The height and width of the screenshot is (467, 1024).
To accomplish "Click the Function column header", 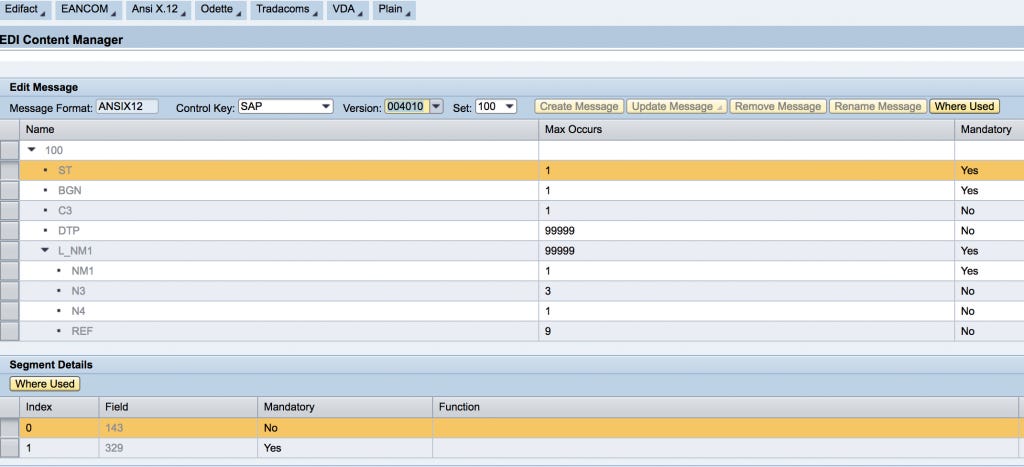I will (725, 407).
